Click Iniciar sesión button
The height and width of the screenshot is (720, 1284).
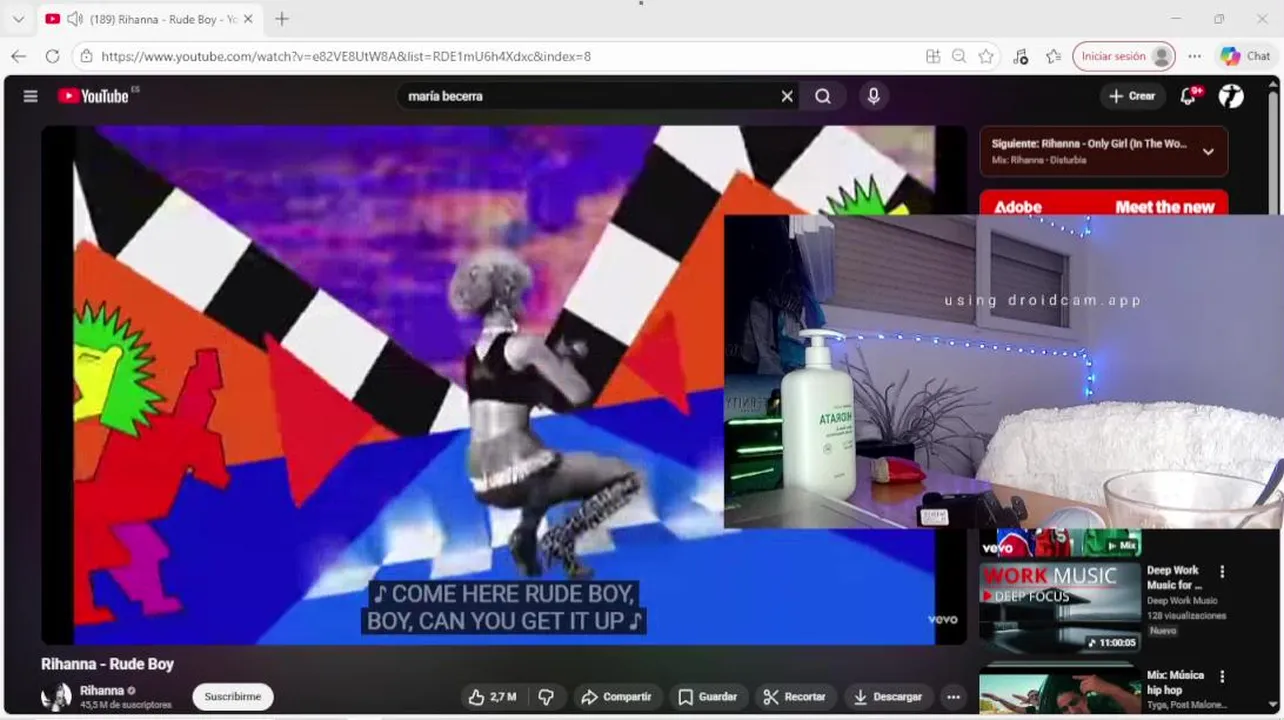[1124, 56]
